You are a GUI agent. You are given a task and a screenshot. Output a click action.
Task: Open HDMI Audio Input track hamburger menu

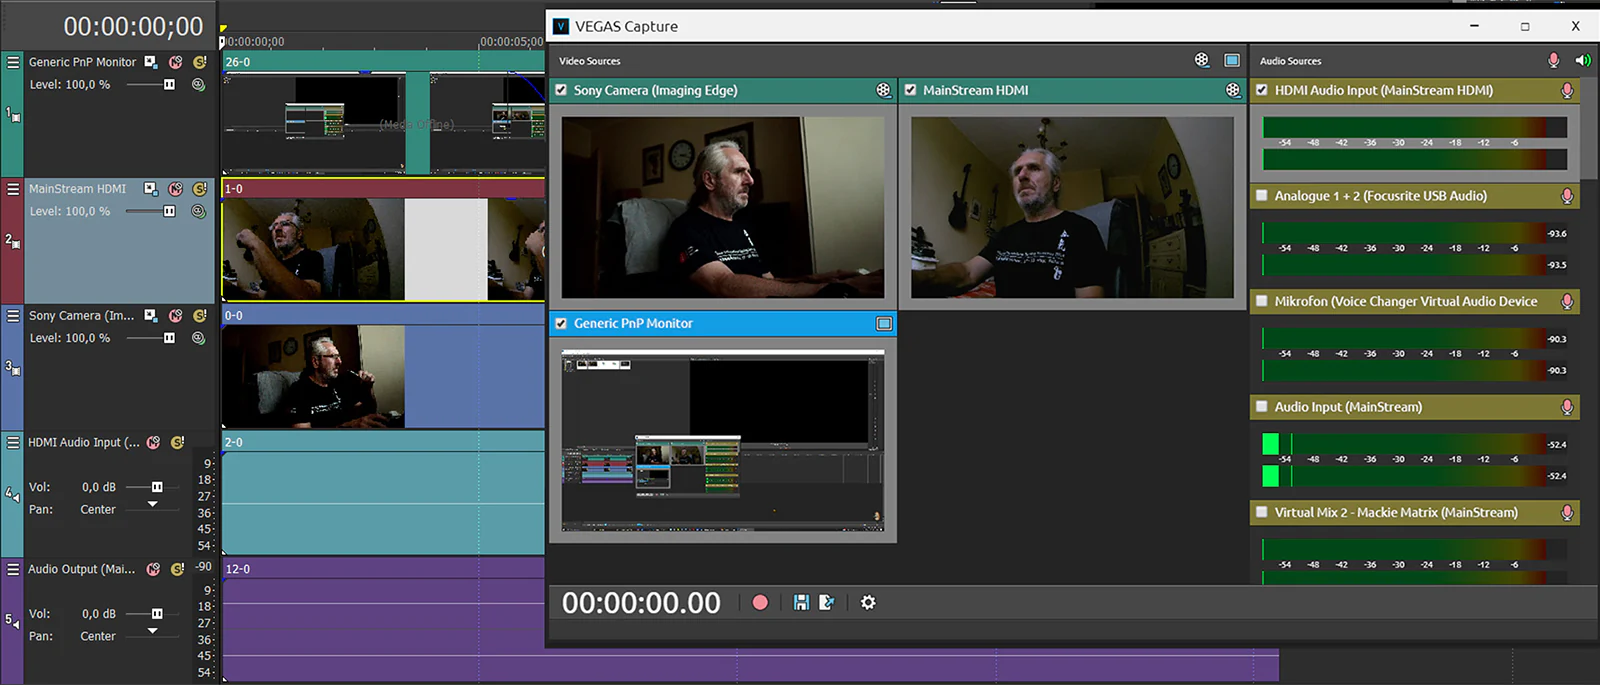pyautogui.click(x=13, y=442)
